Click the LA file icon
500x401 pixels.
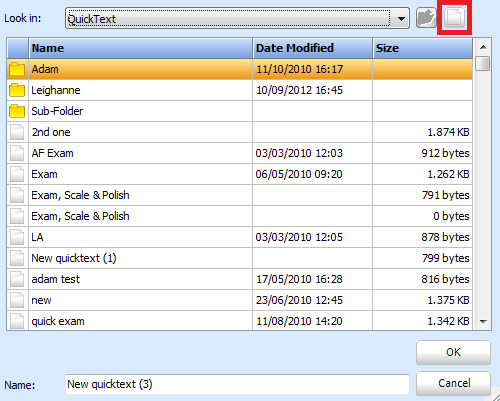pos(17,237)
